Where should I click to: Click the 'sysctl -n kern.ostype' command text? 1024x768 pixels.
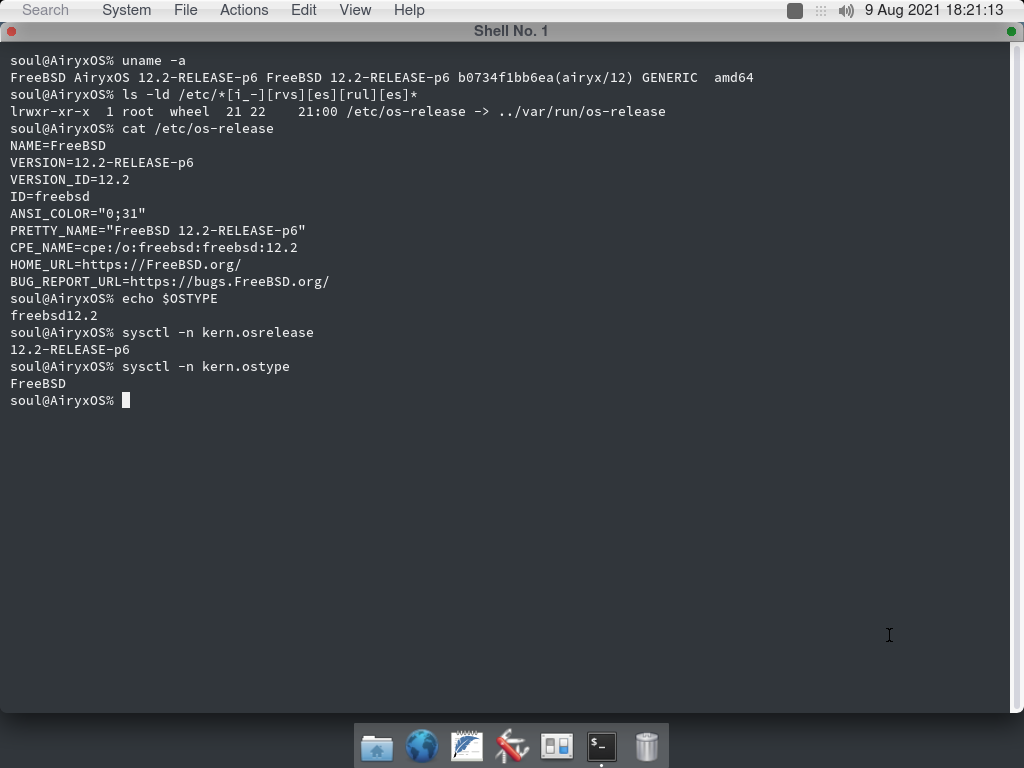[206, 366]
